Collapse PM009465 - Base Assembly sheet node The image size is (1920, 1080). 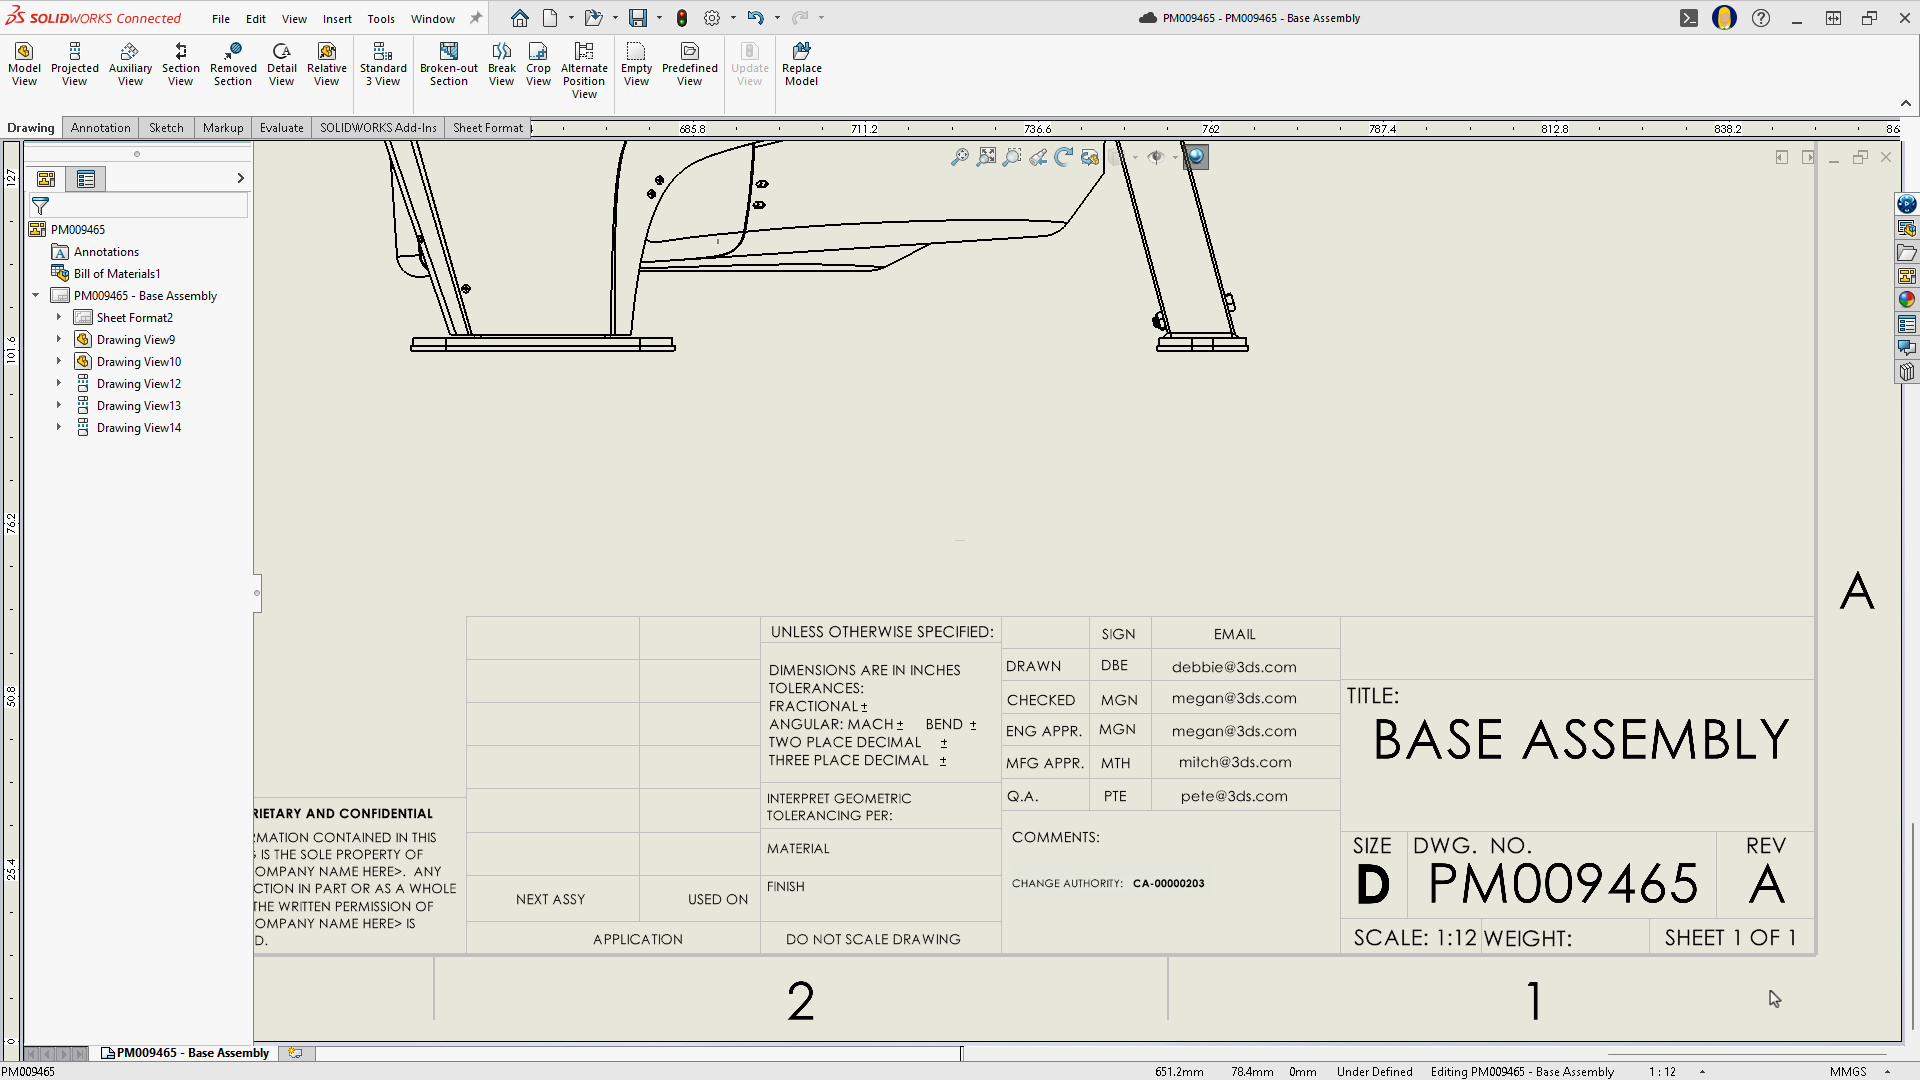(36, 296)
